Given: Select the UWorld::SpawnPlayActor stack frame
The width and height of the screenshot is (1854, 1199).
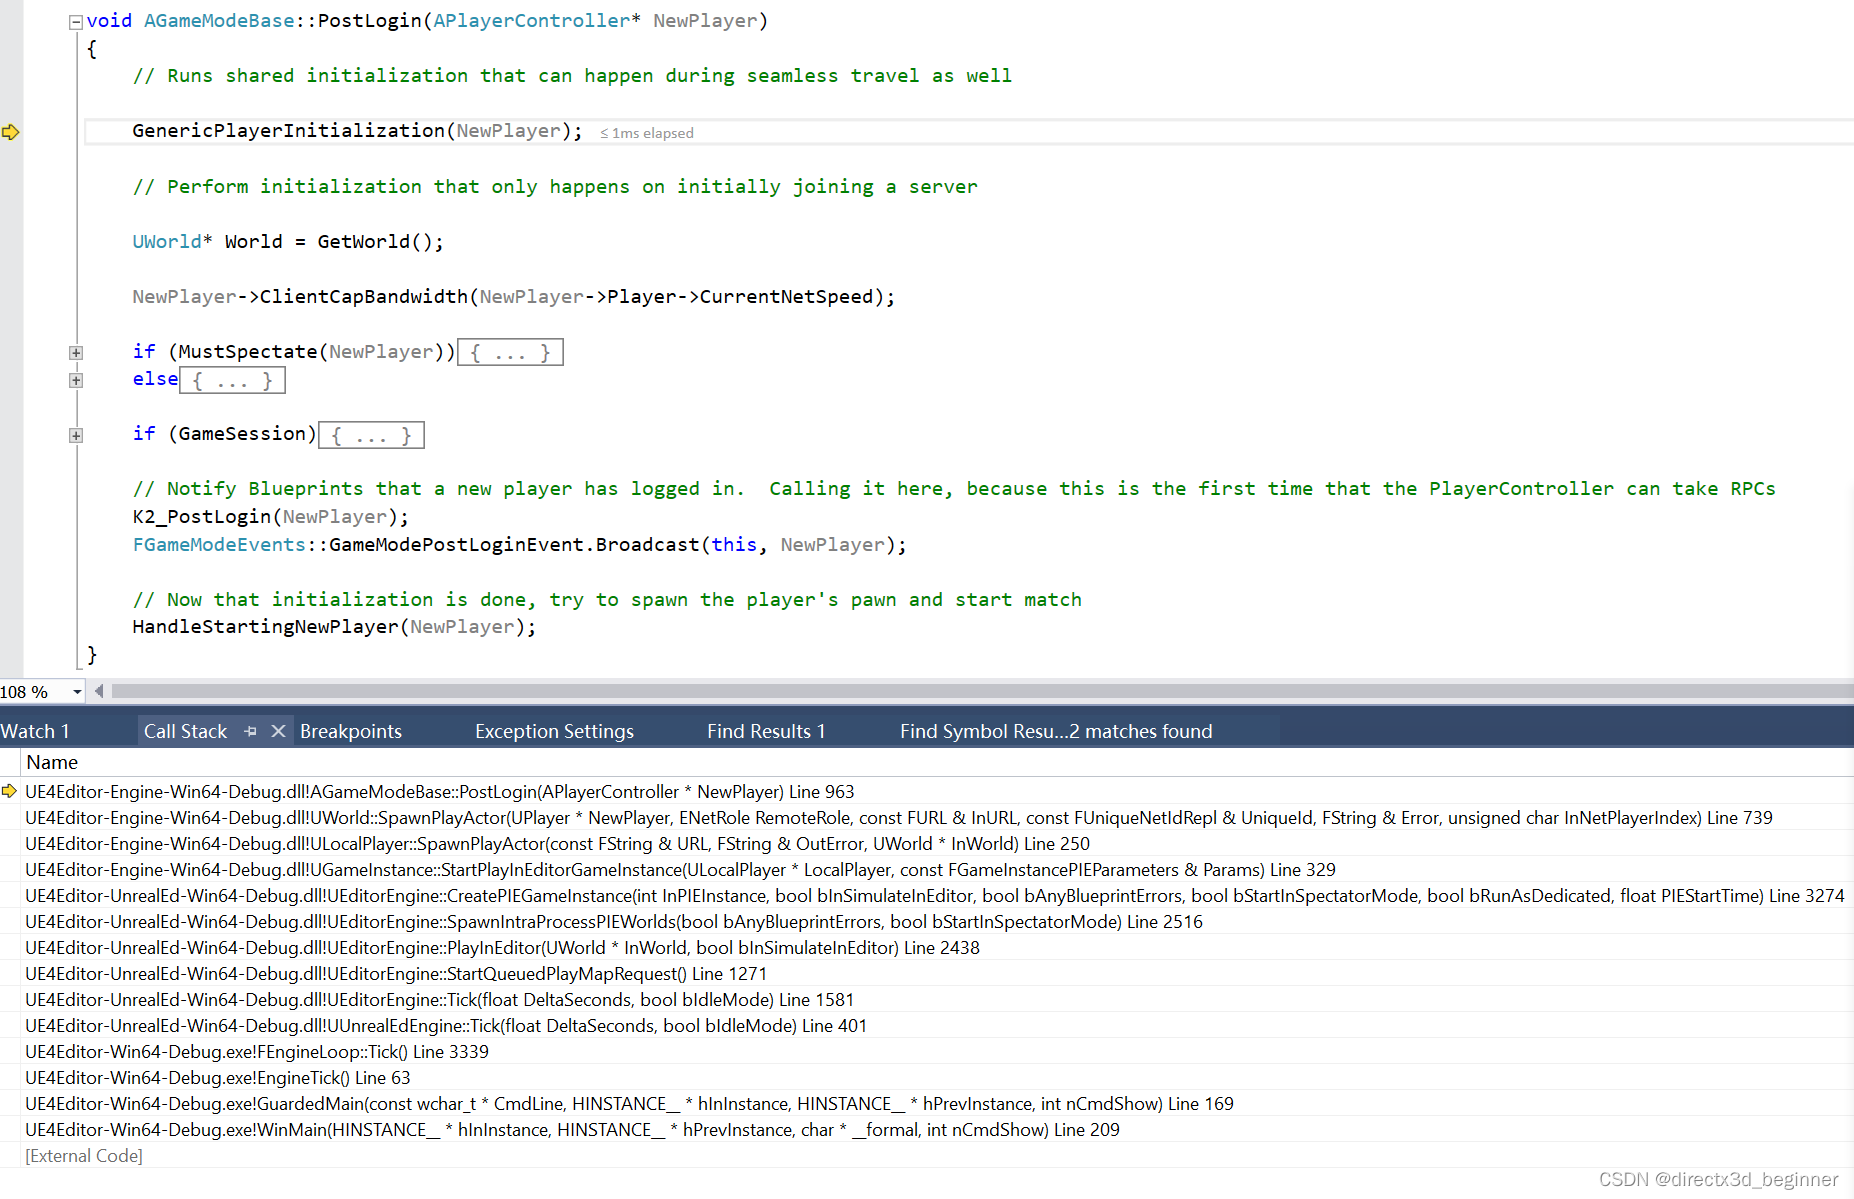Looking at the screenshot, I should pyautogui.click(x=898, y=817).
